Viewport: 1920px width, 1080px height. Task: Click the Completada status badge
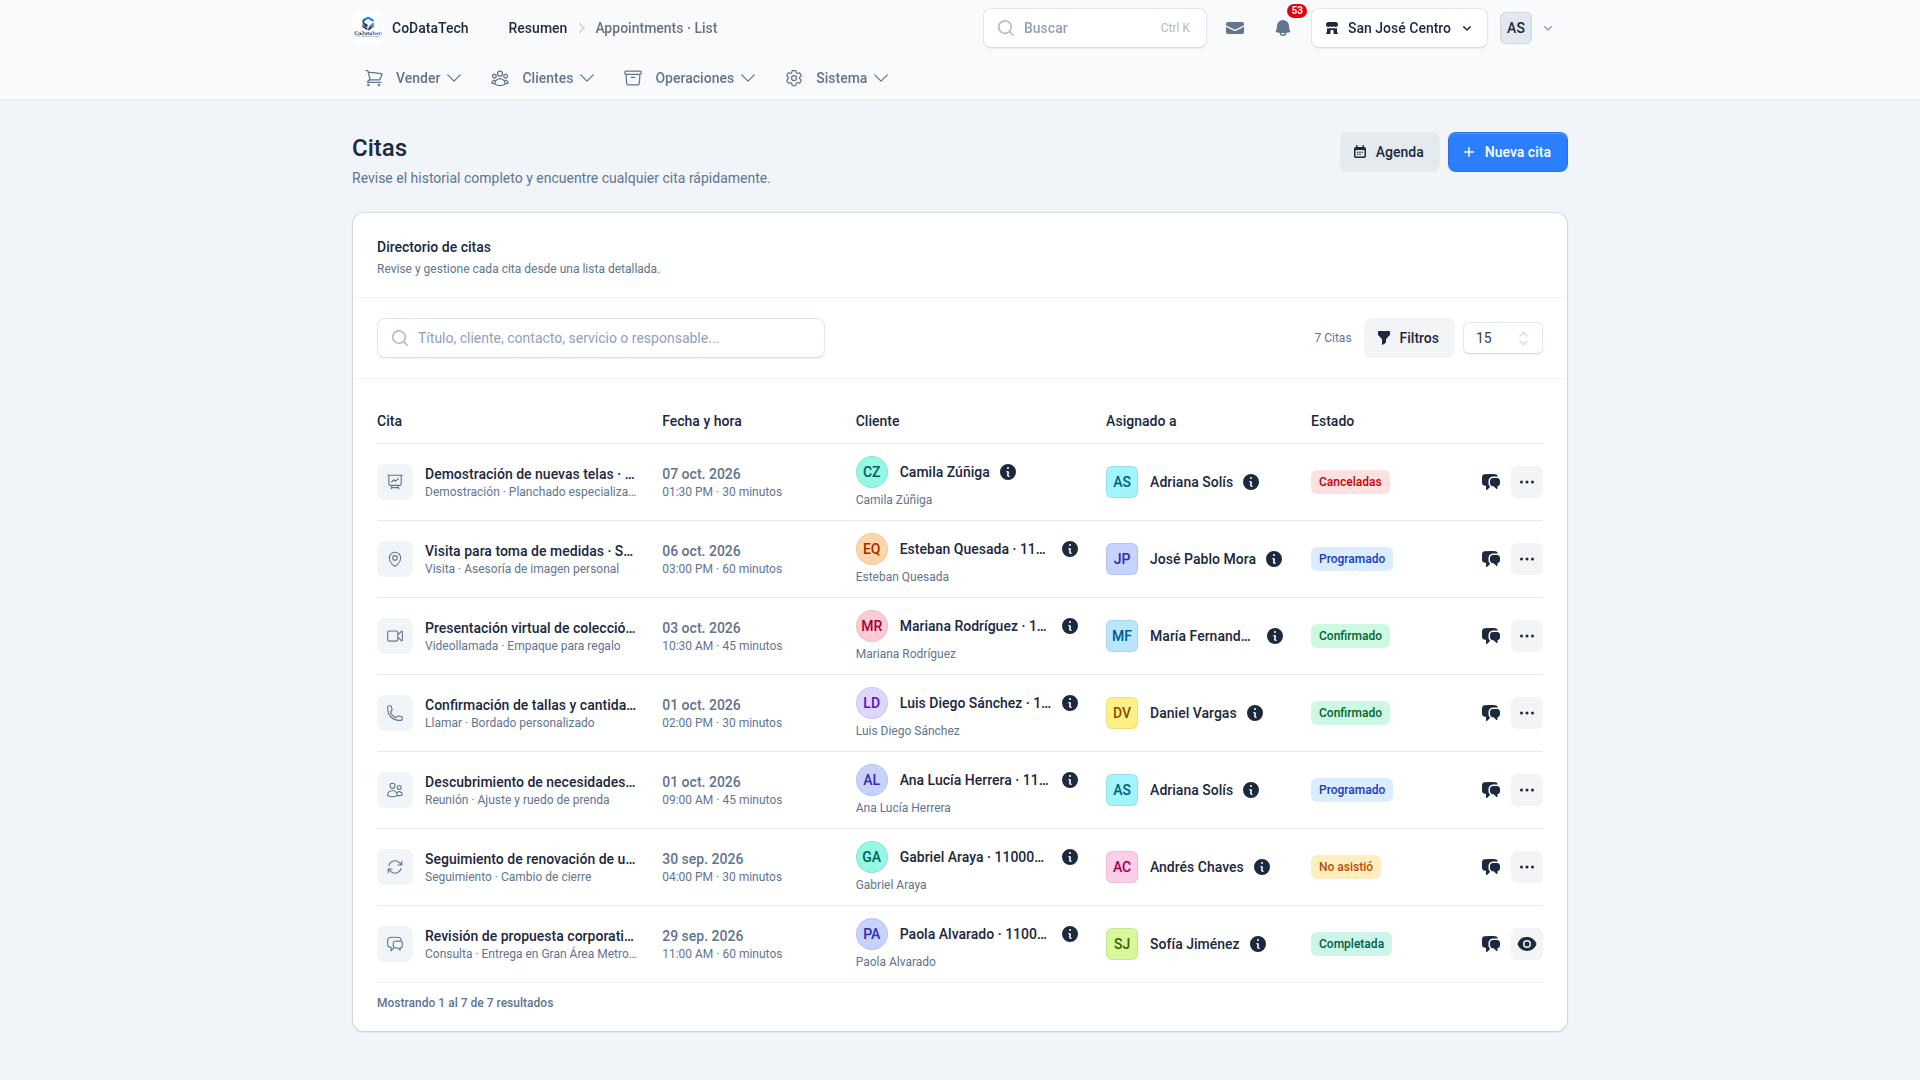[x=1351, y=944]
